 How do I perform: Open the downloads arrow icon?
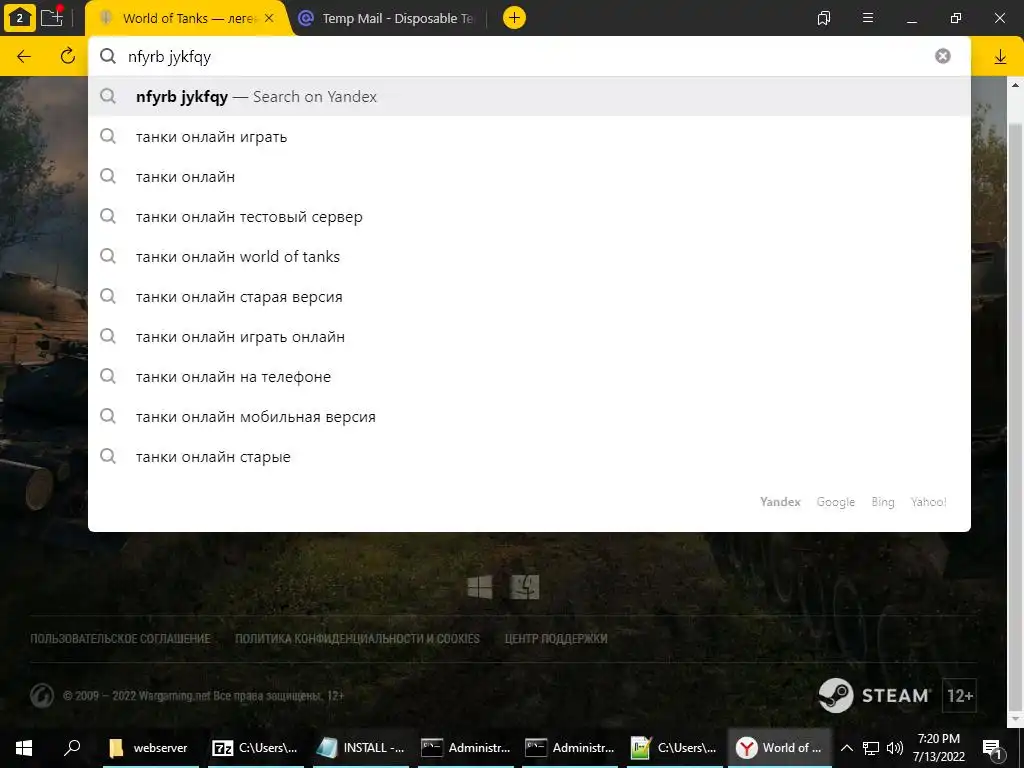click(x=1000, y=57)
